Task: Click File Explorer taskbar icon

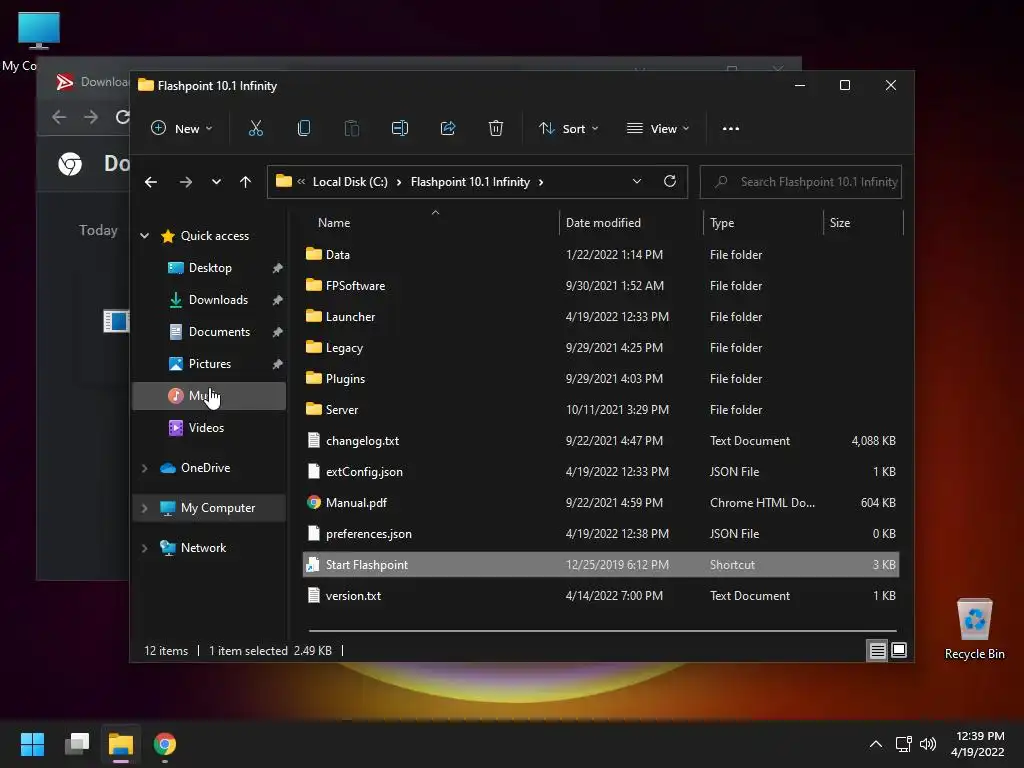Action: coord(121,744)
